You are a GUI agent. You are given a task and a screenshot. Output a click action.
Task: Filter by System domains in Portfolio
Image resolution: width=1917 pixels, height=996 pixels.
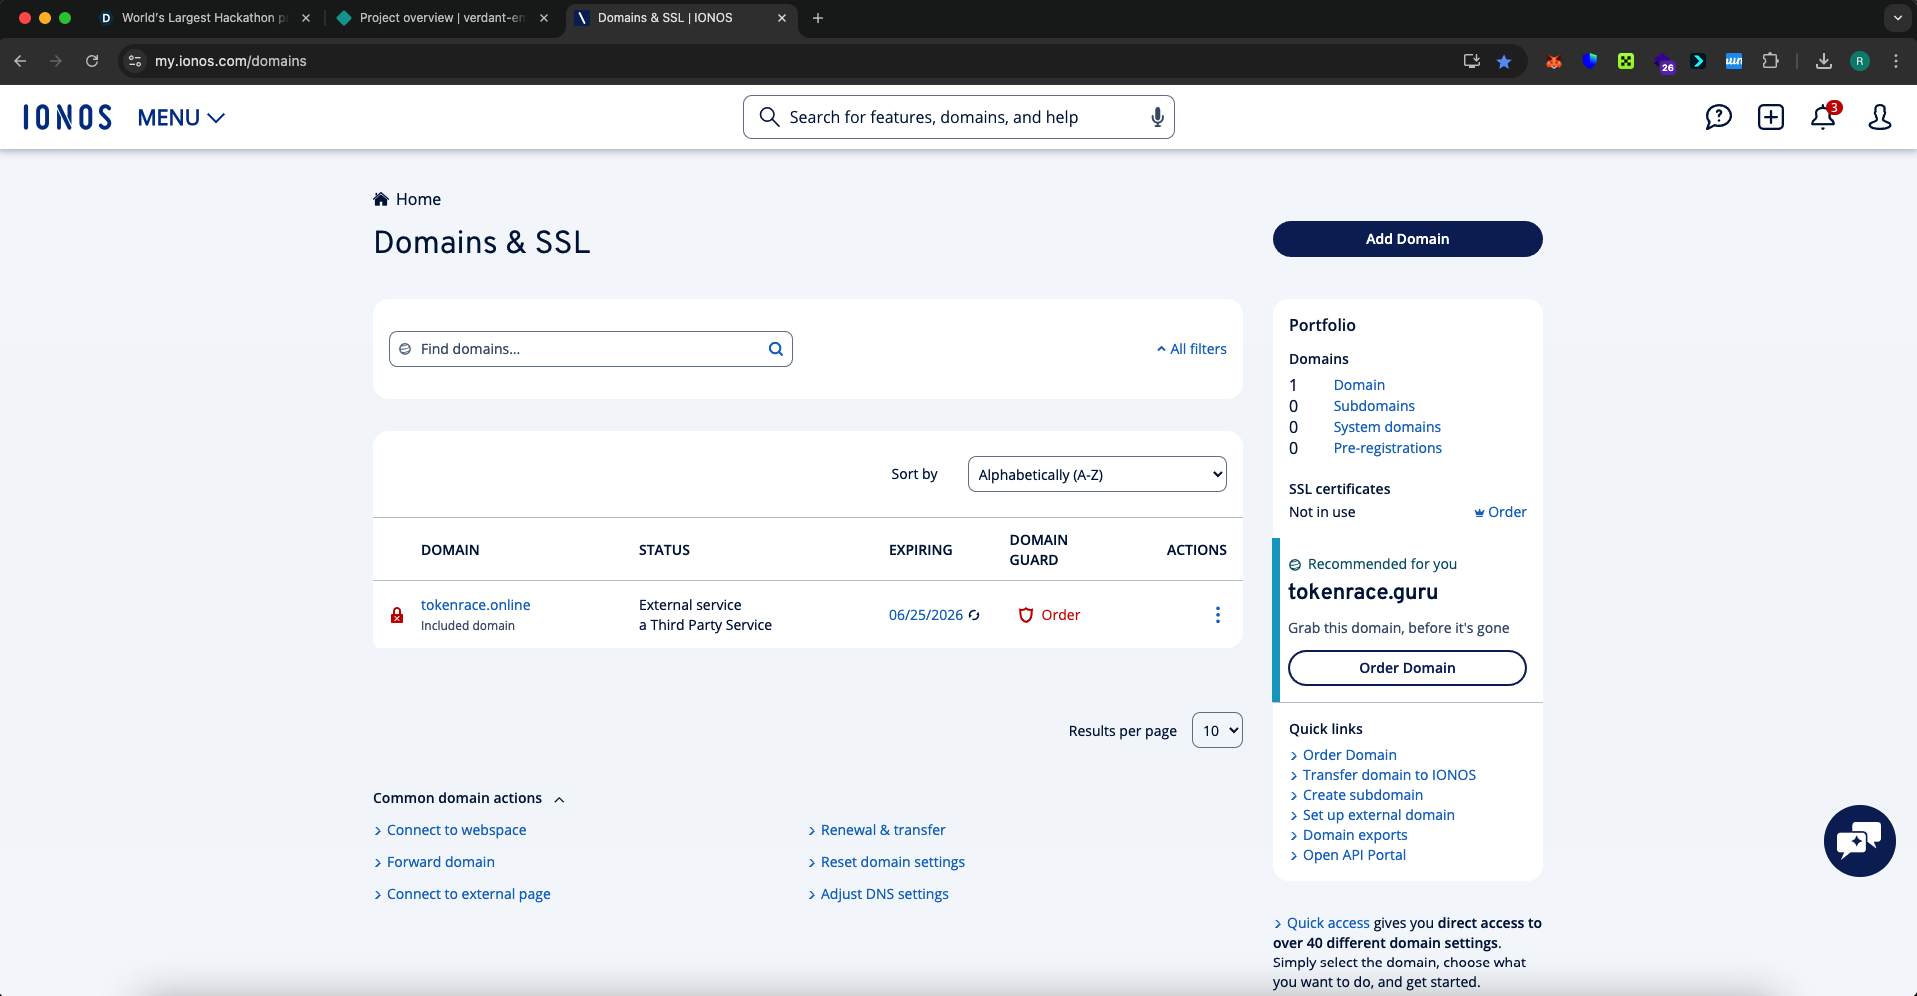(1387, 427)
